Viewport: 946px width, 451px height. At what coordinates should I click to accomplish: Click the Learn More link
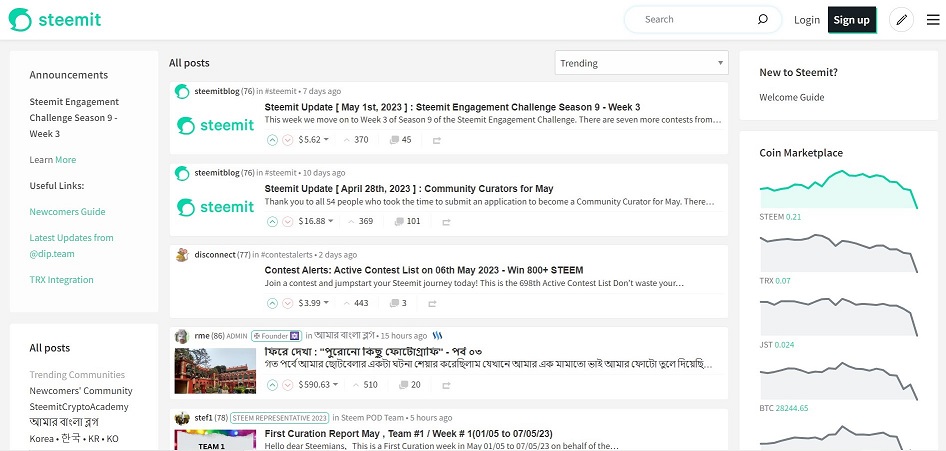[65, 160]
